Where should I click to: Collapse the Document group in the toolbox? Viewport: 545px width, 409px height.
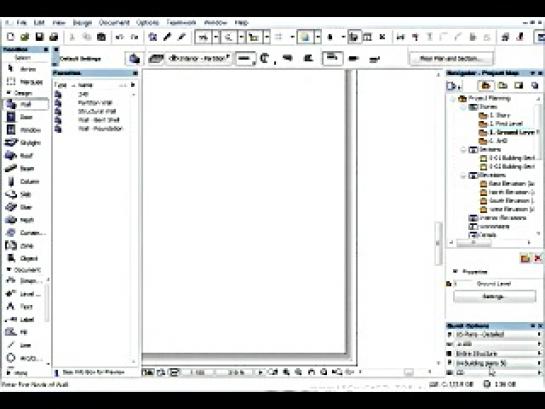tap(8, 270)
